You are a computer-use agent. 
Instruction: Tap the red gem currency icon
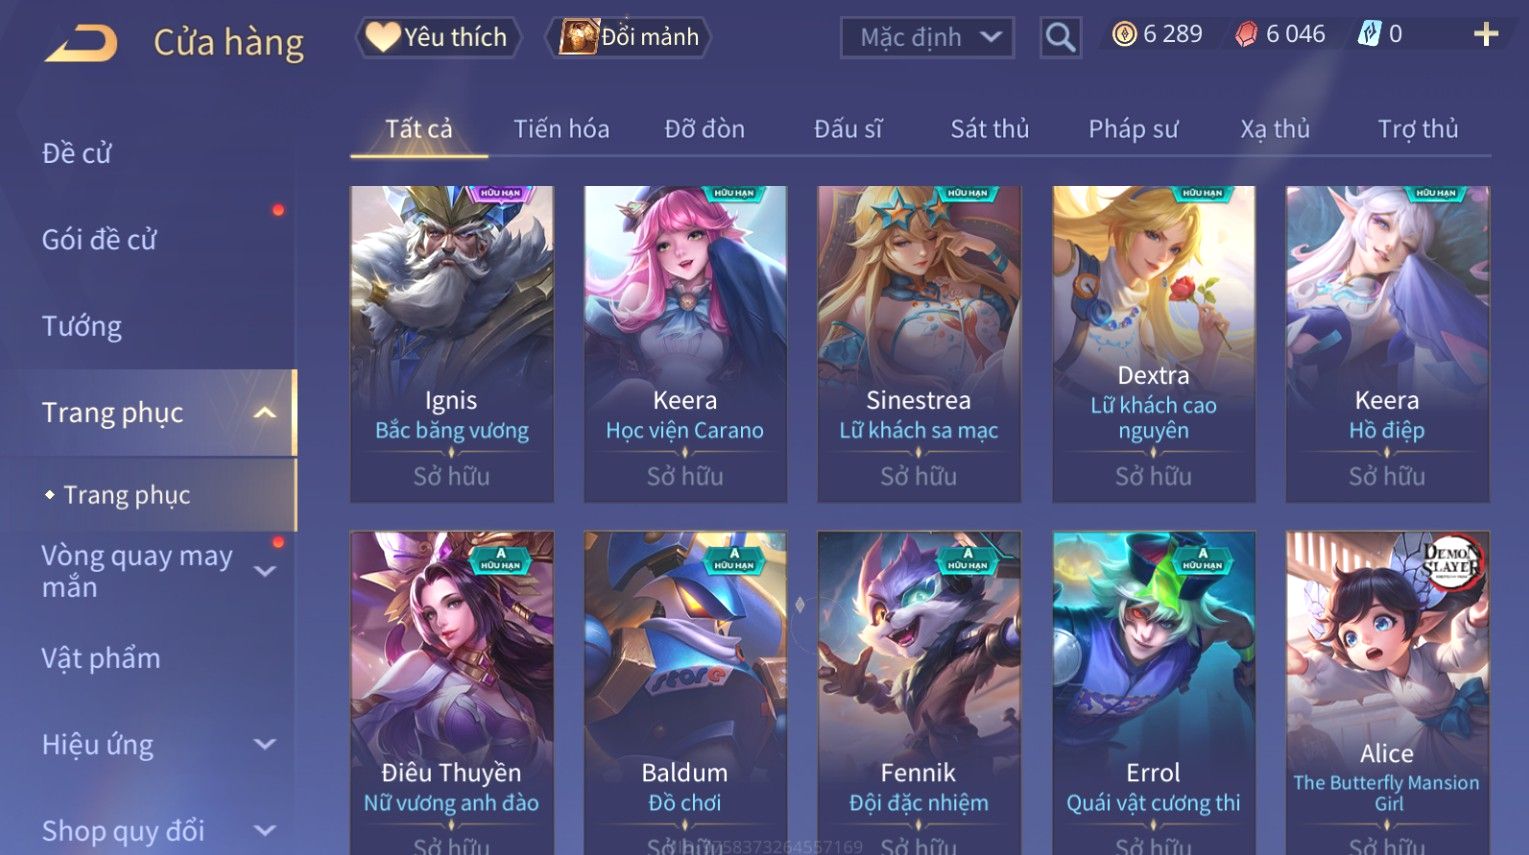pos(1245,35)
